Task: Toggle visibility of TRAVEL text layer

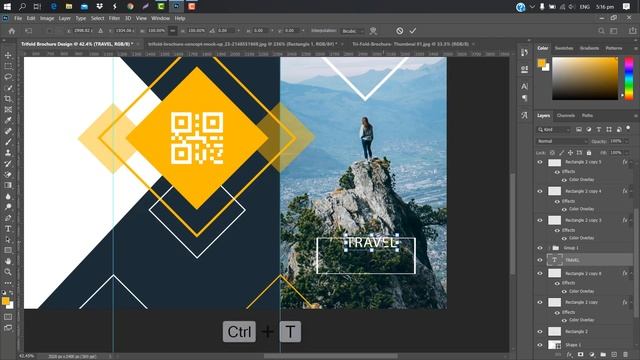Action: click(x=540, y=260)
